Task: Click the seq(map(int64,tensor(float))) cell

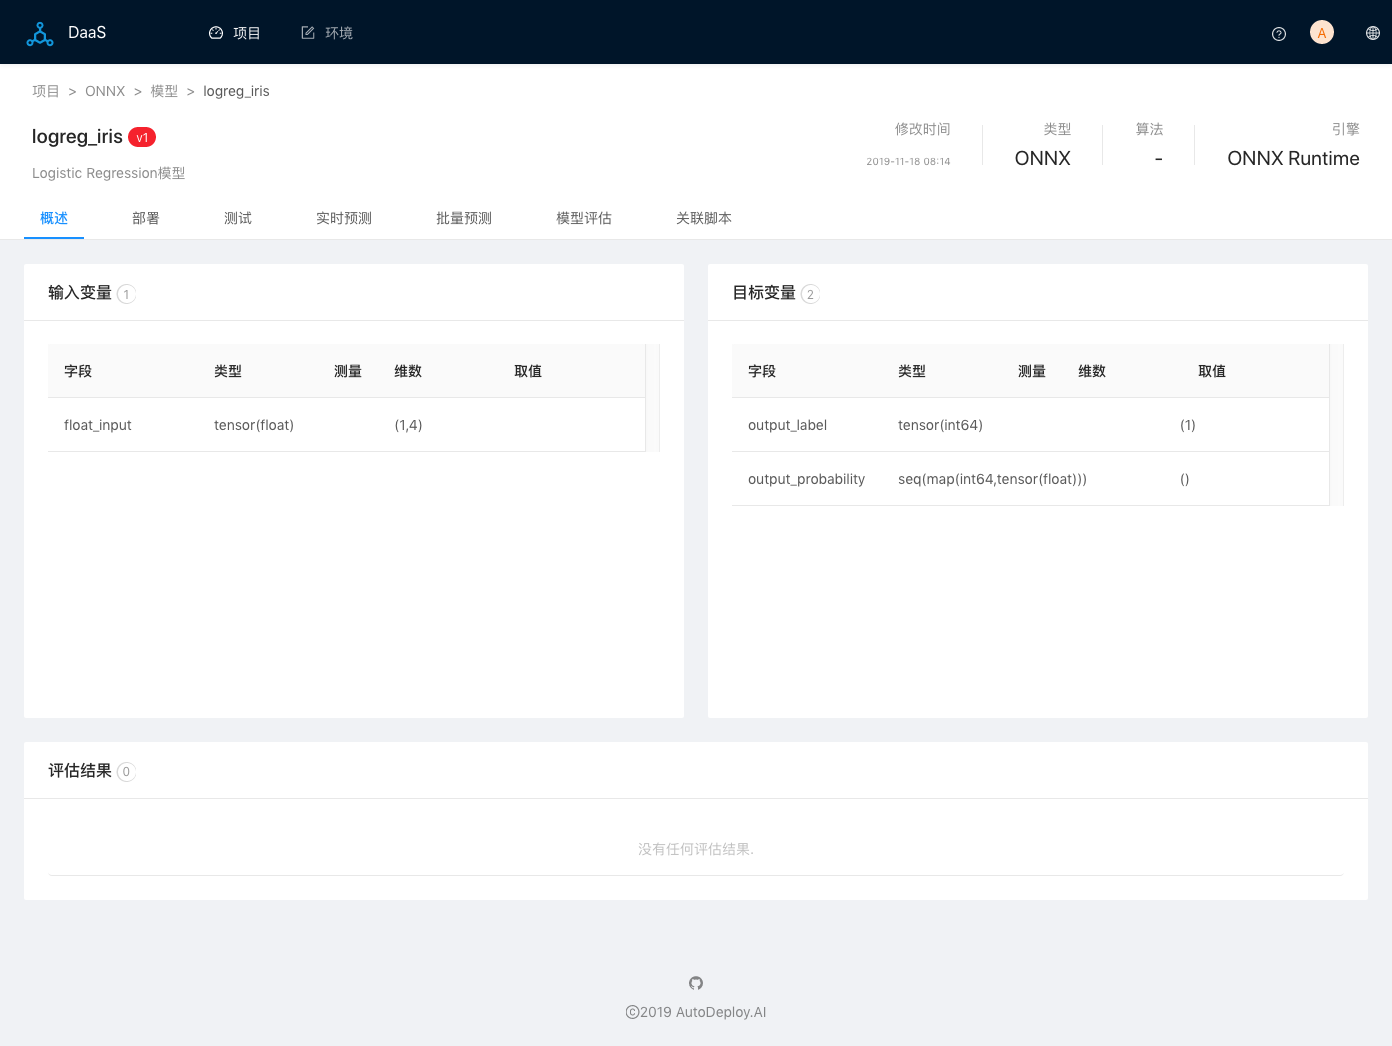Action: coord(992,479)
